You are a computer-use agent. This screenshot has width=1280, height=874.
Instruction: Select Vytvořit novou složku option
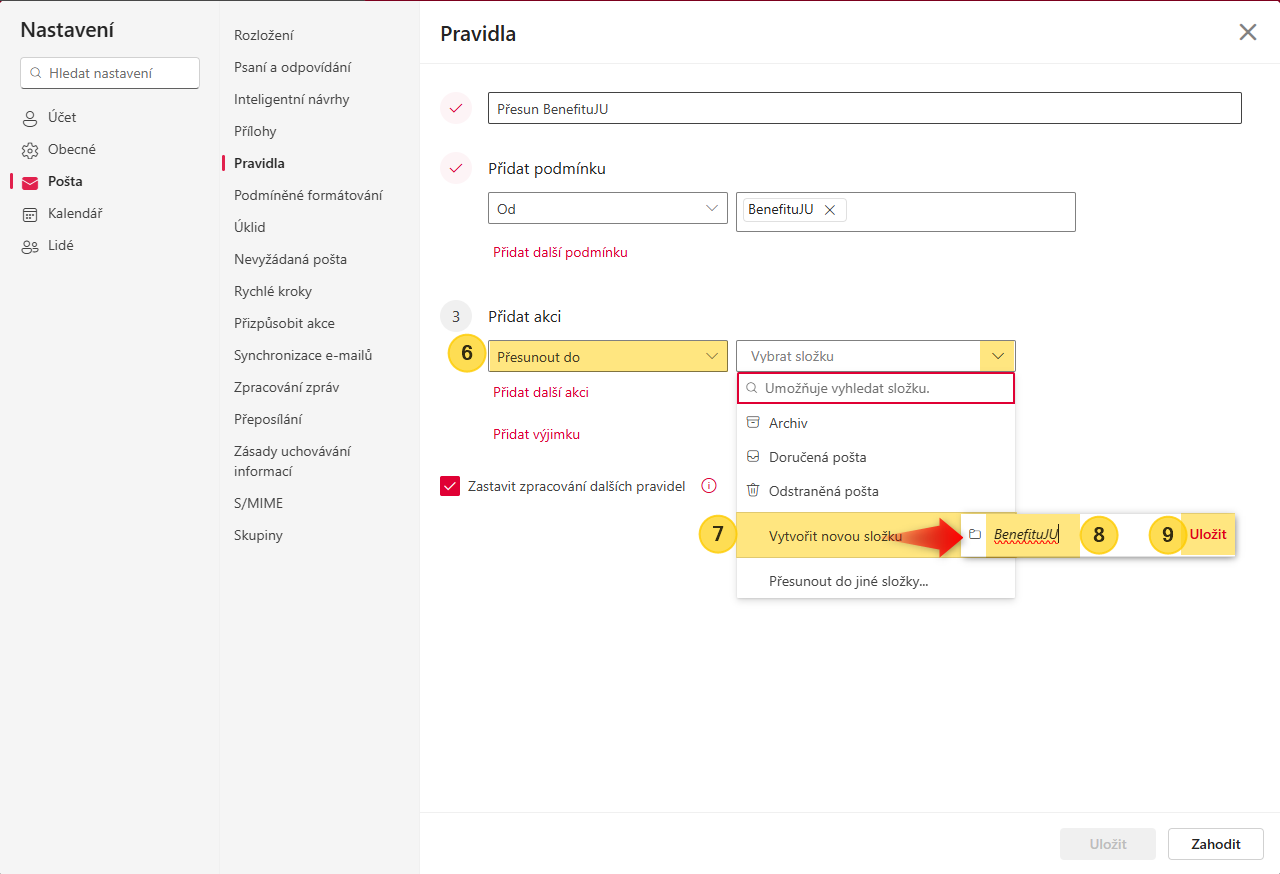(x=834, y=536)
